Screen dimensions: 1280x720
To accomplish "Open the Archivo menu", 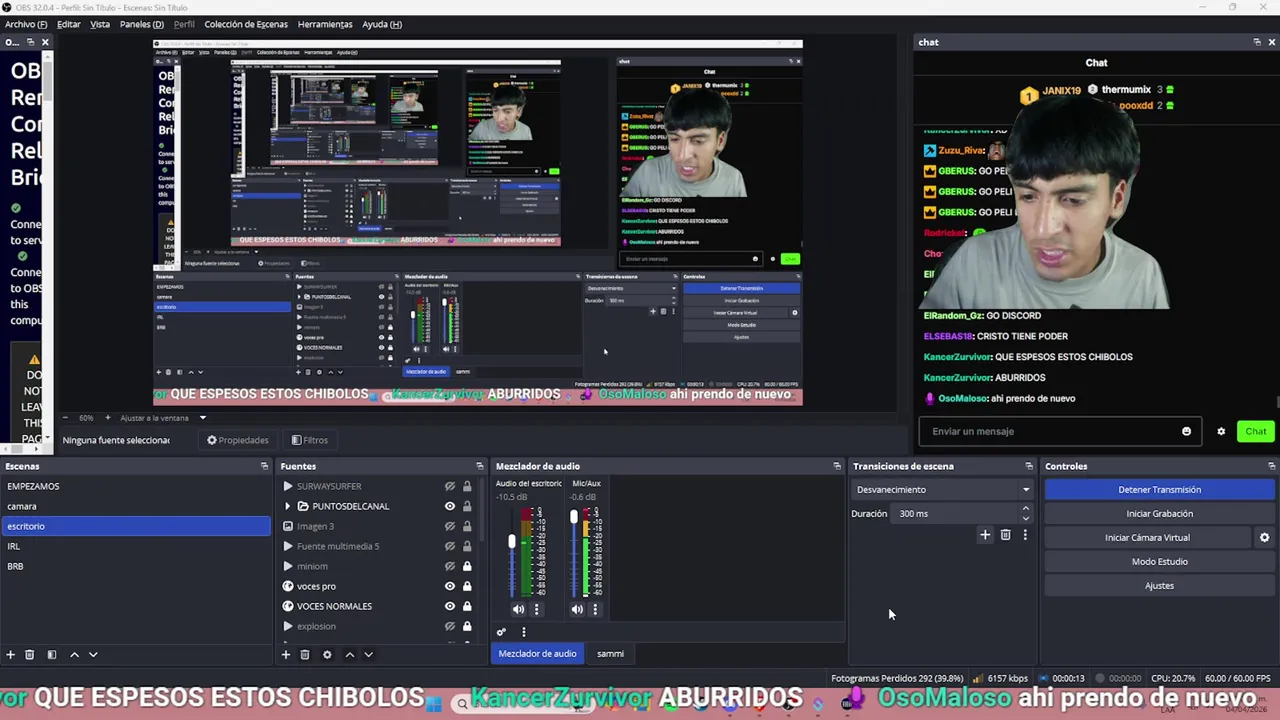I will 26,24.
